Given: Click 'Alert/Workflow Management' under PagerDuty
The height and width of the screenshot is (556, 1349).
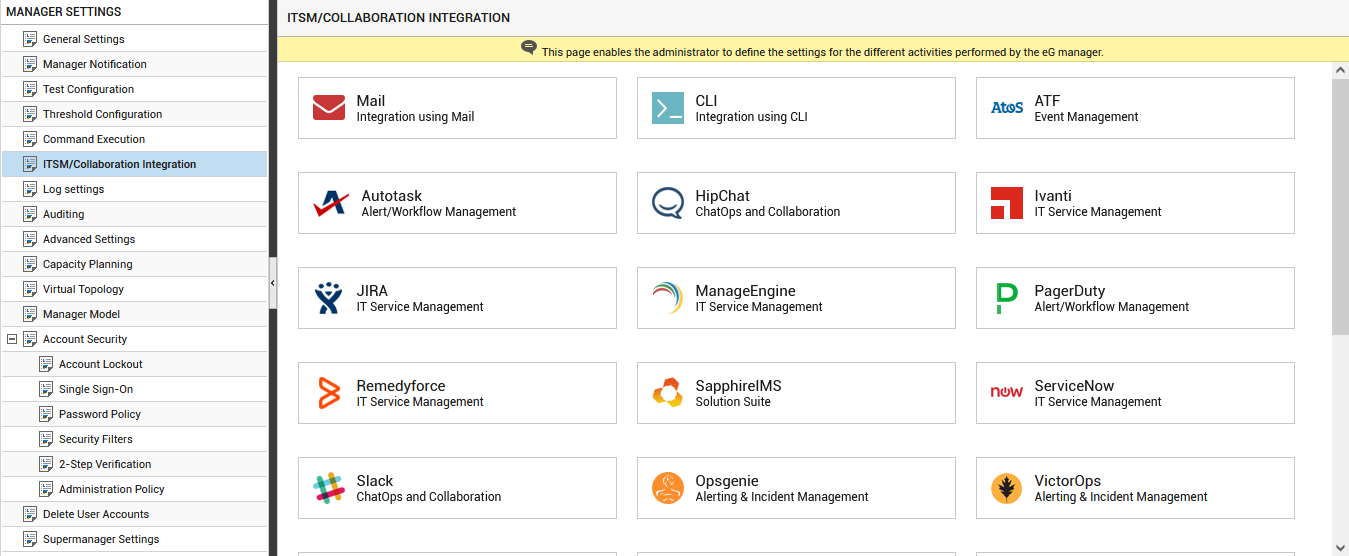Looking at the screenshot, I should click(x=1112, y=307).
